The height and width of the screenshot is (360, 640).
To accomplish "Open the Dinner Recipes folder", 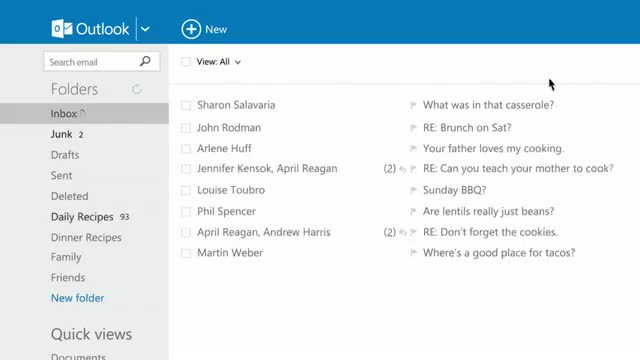I will point(86,238).
